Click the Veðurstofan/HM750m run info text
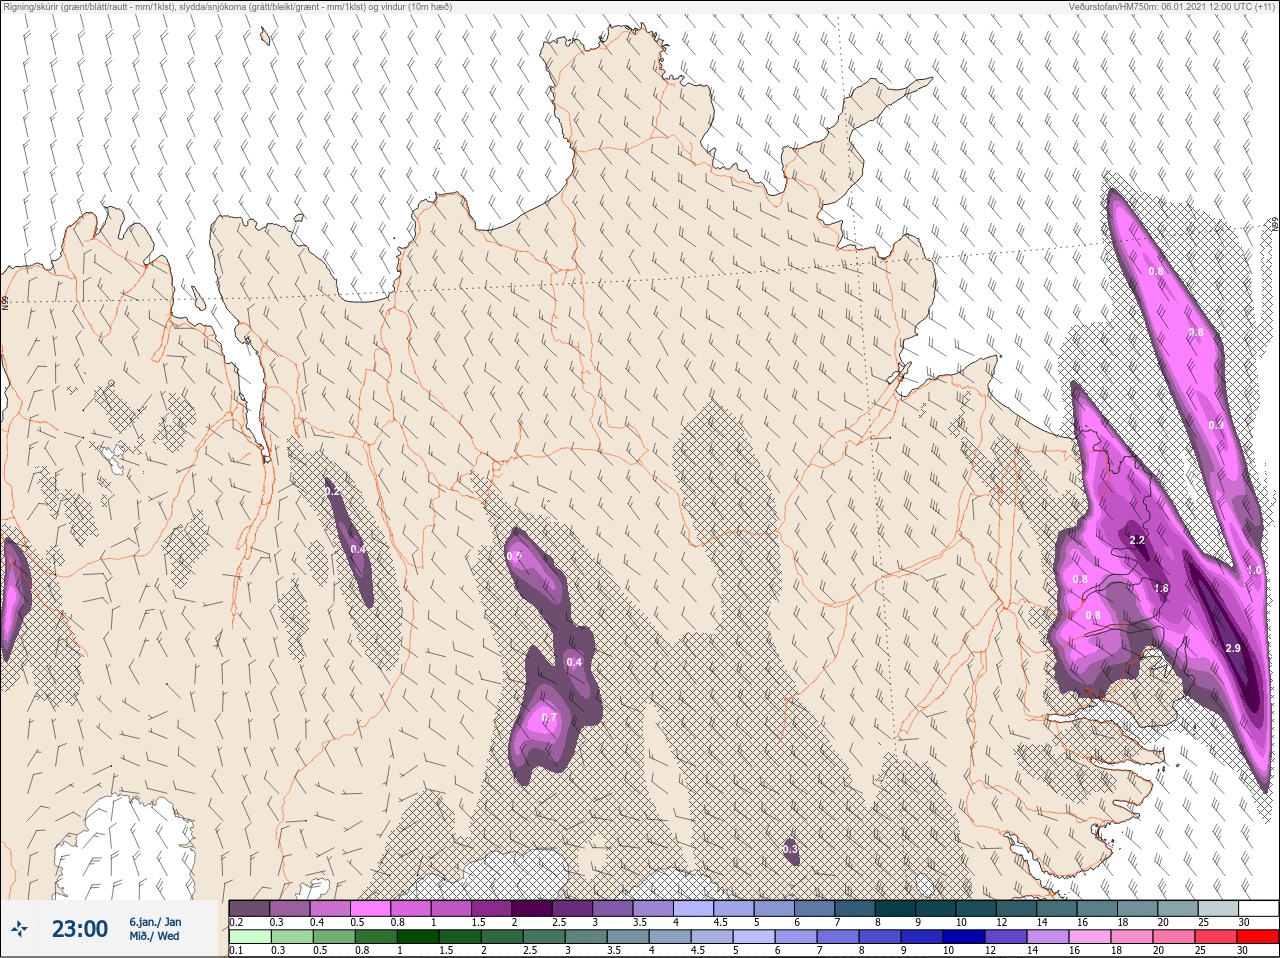The height and width of the screenshot is (958, 1280). coord(1172,7)
